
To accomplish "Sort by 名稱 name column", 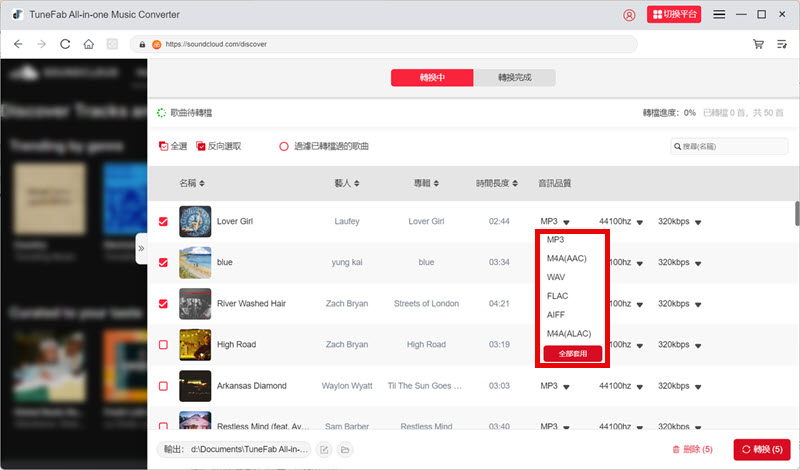I will pos(192,183).
